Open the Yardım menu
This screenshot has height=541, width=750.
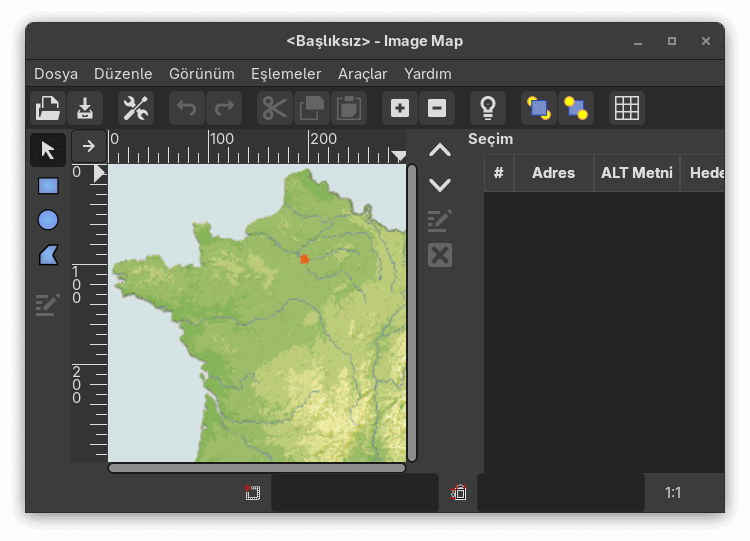click(x=428, y=74)
